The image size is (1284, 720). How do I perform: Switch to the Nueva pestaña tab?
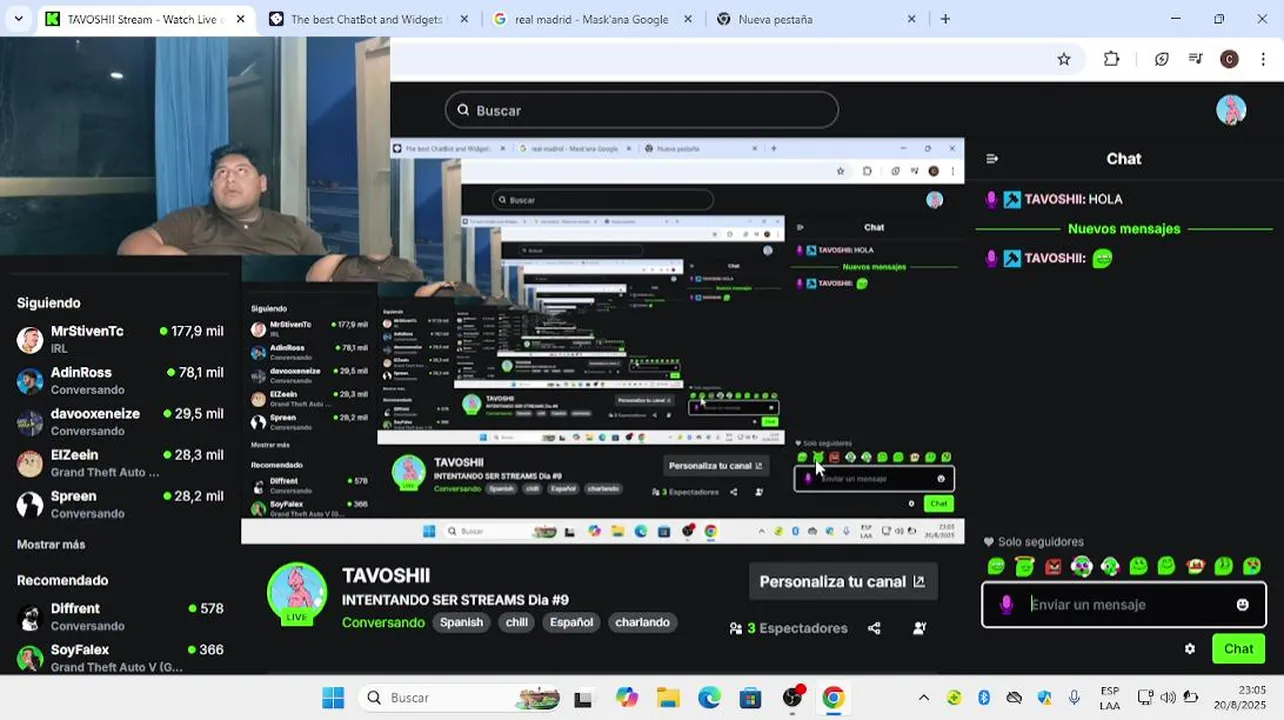[x=815, y=19]
